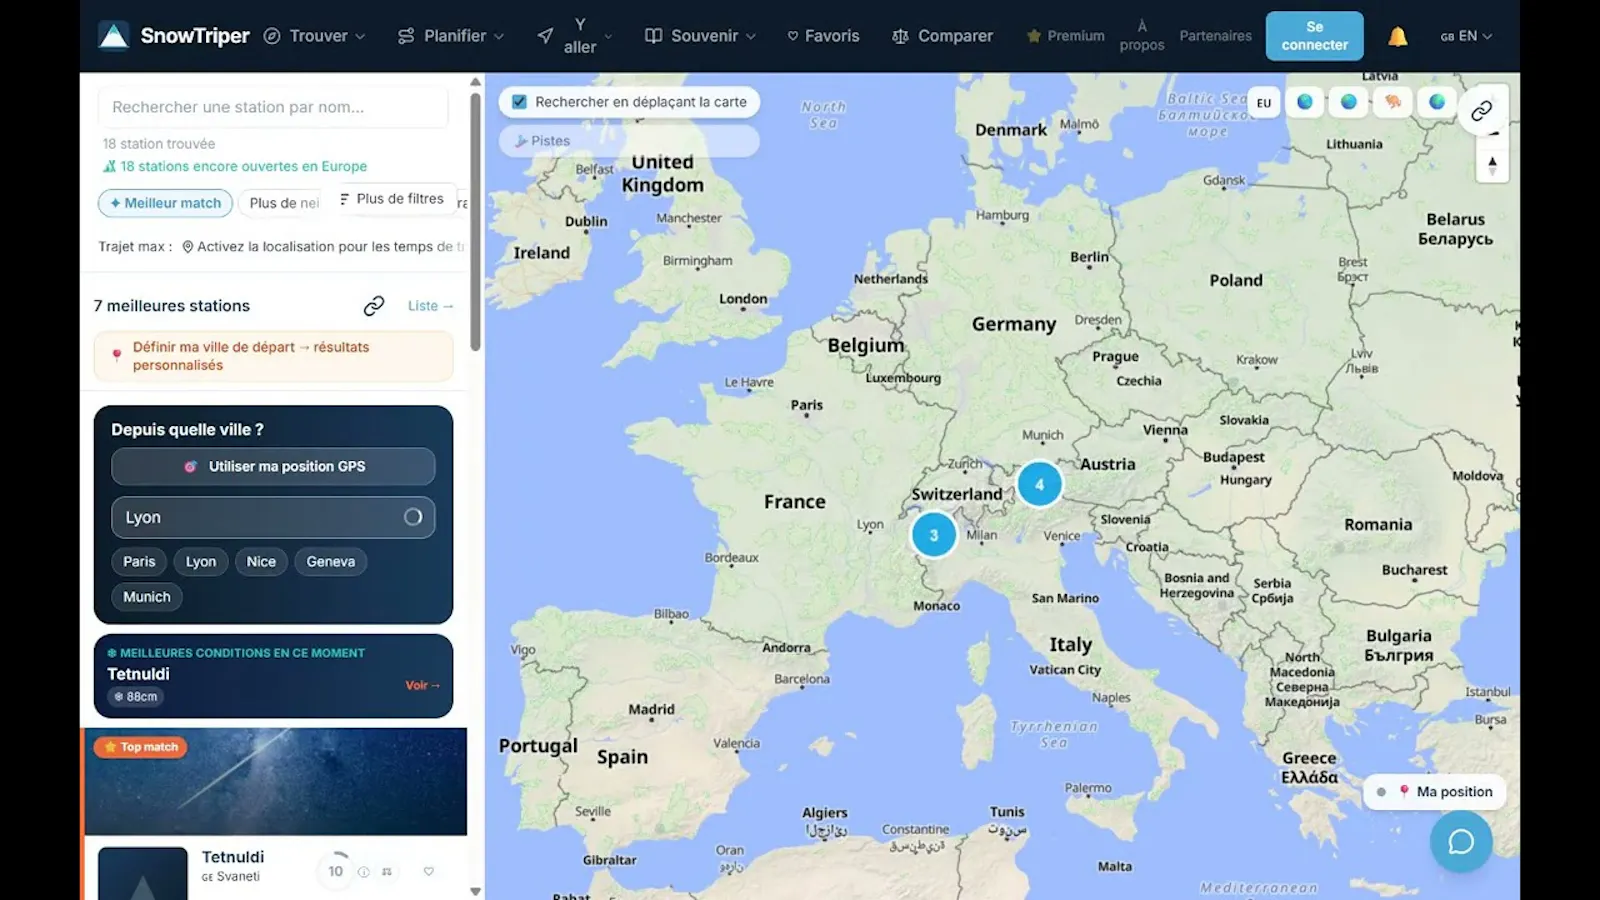
Task: Switch to Liste view
Action: [430, 306]
